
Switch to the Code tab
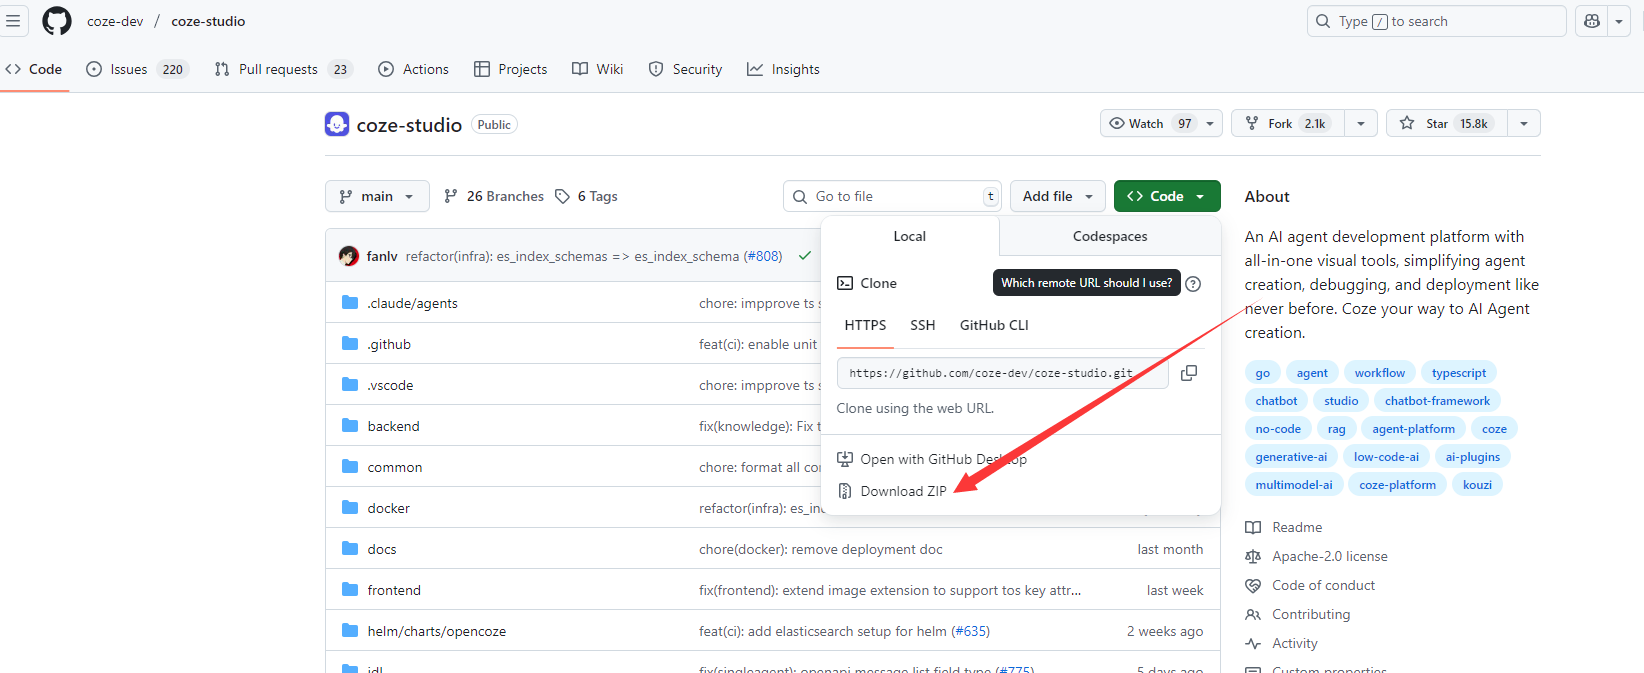tap(34, 69)
